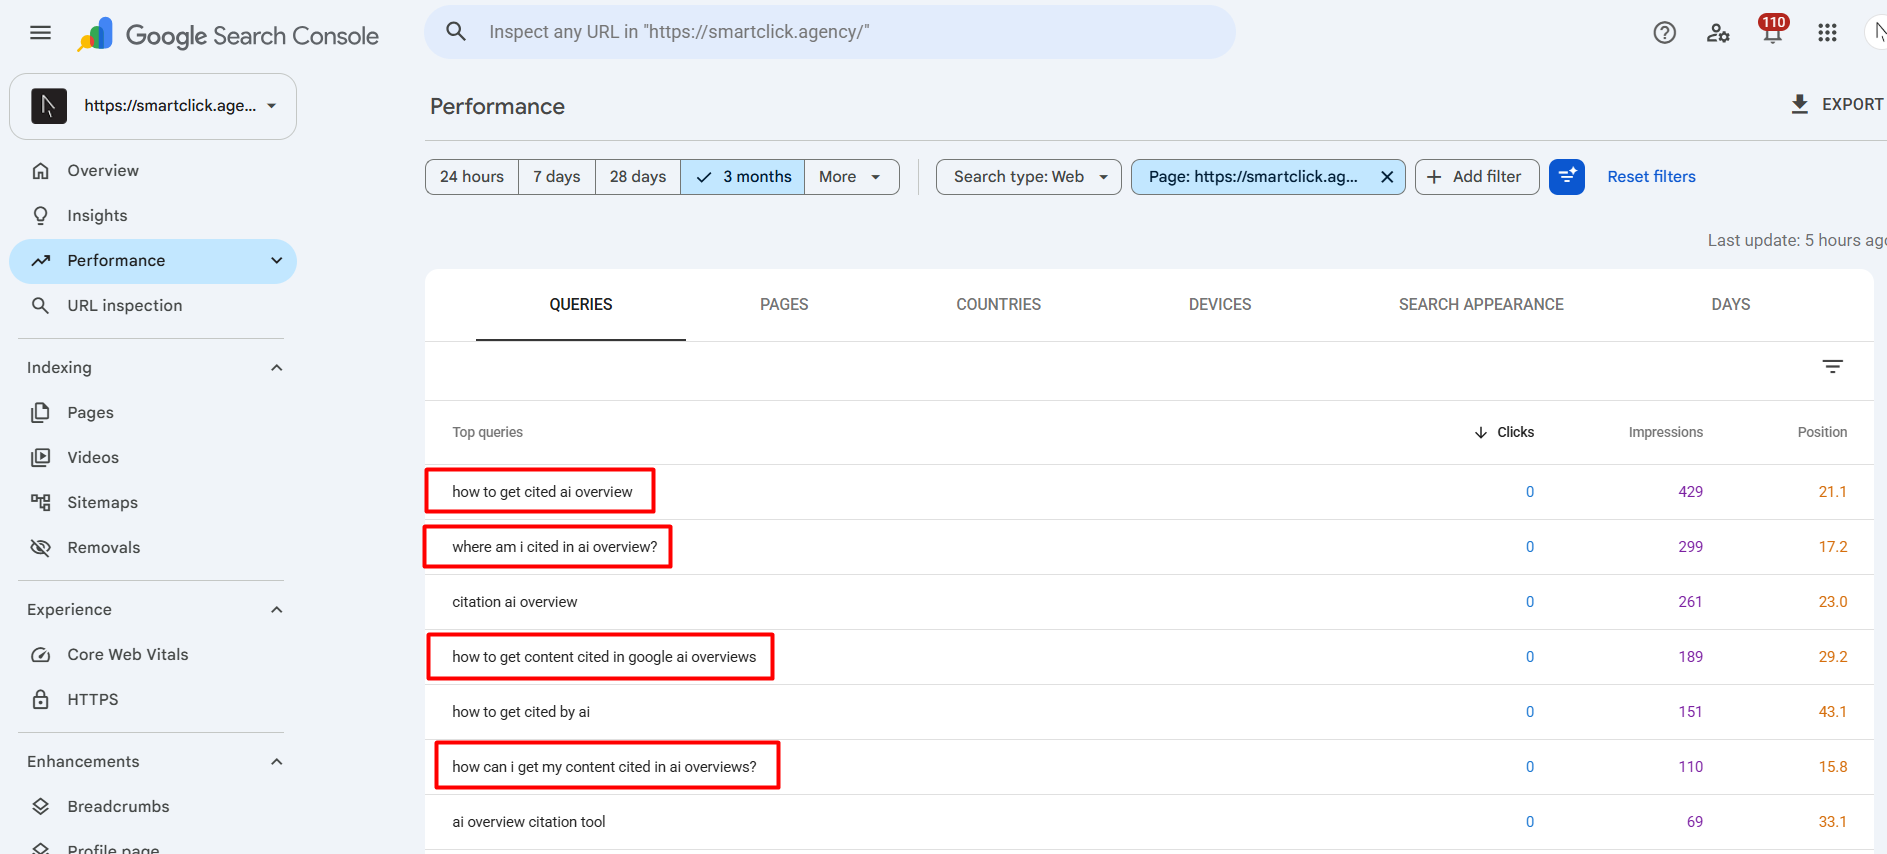Click the Overview home icon
The image size is (1887, 854).
coord(41,171)
